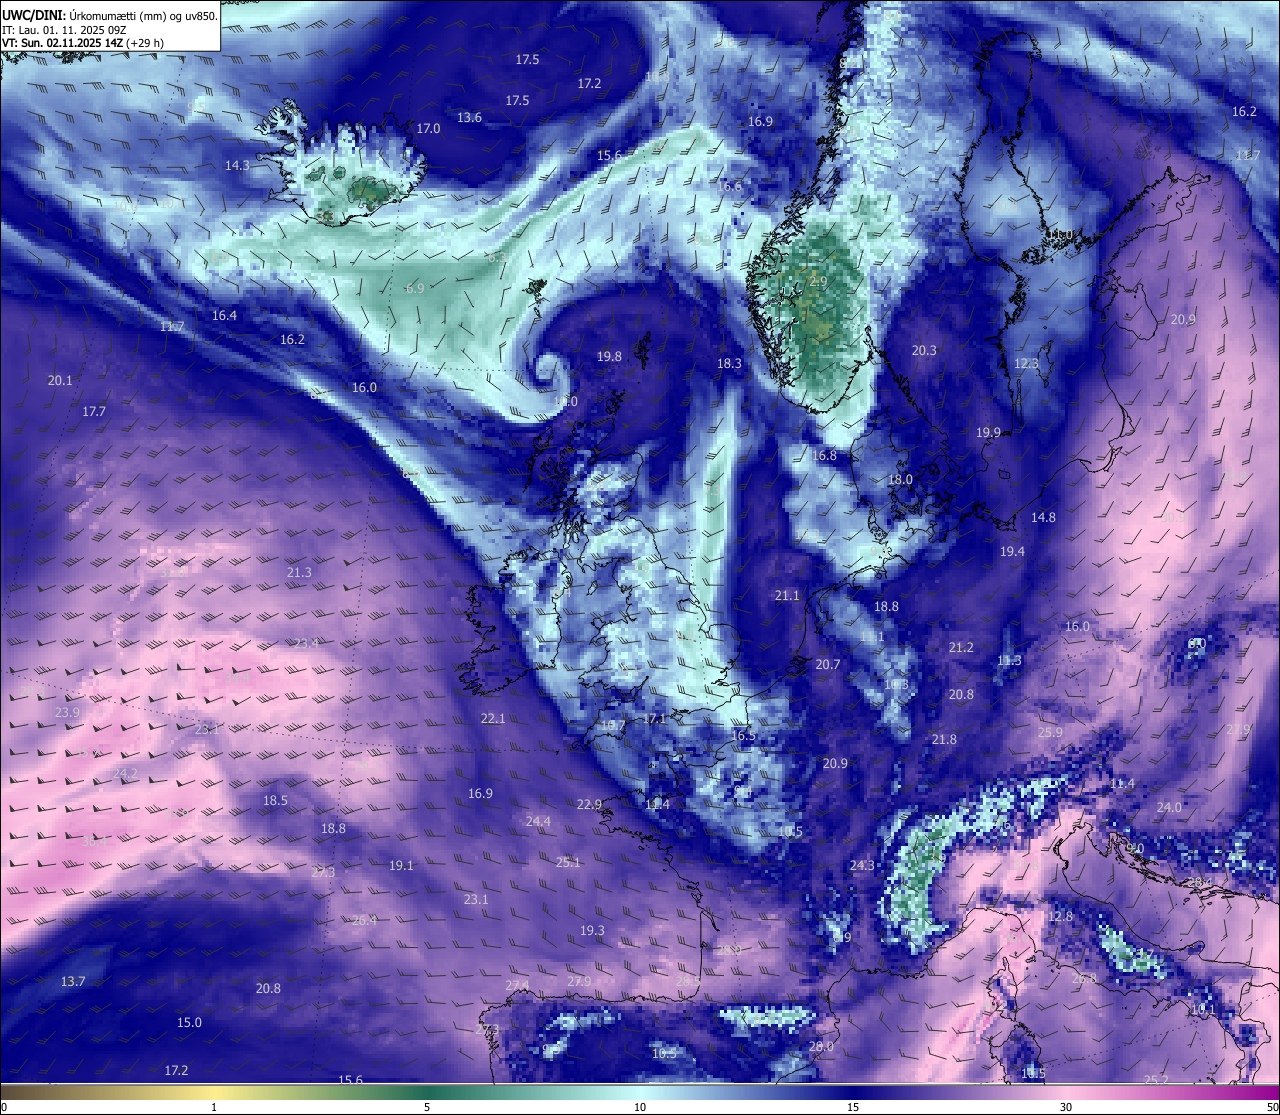
Task: Click the 17.0 value east of Iceland
Action: (x=428, y=129)
